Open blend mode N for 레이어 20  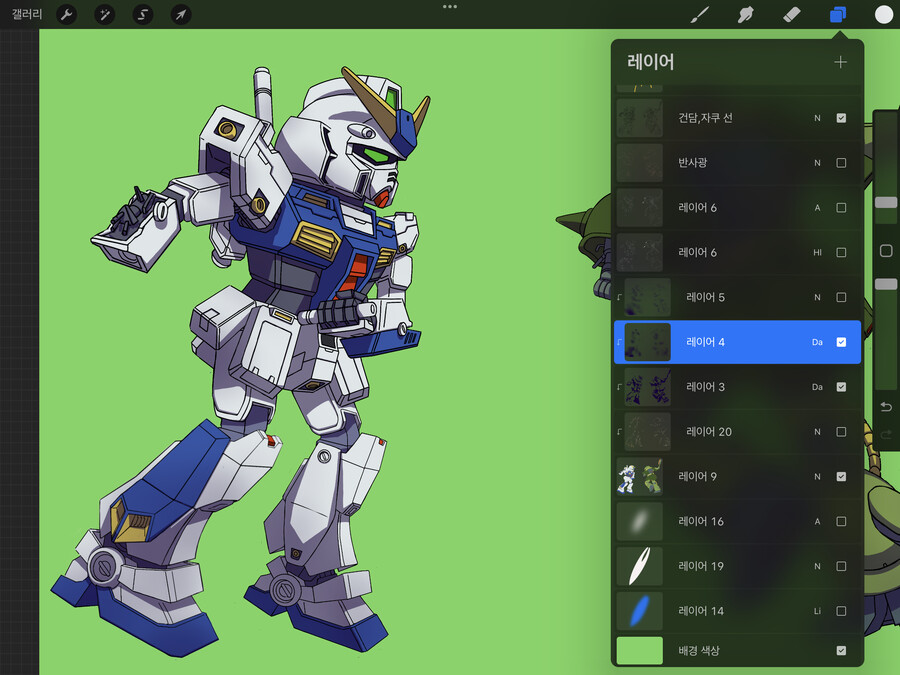point(817,432)
